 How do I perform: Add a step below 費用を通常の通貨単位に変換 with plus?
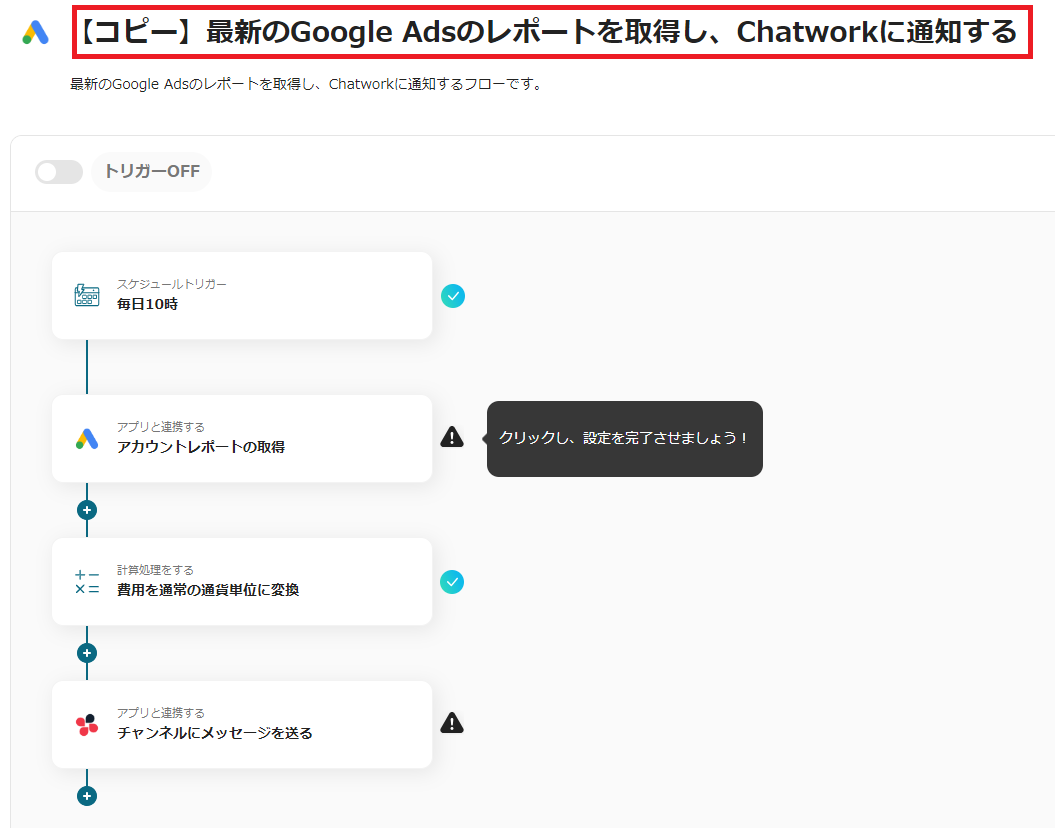tap(87, 653)
